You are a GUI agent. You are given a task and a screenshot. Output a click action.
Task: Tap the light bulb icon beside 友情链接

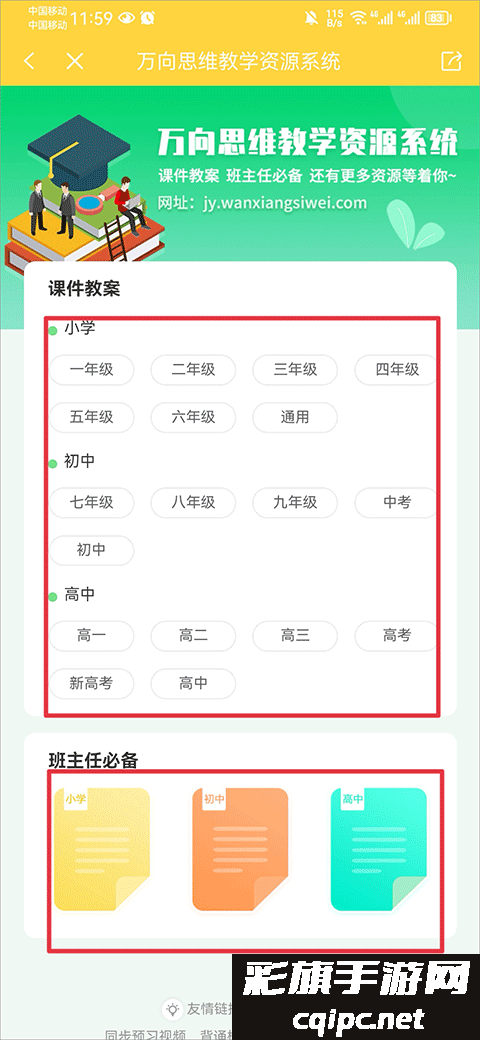tap(172, 1009)
